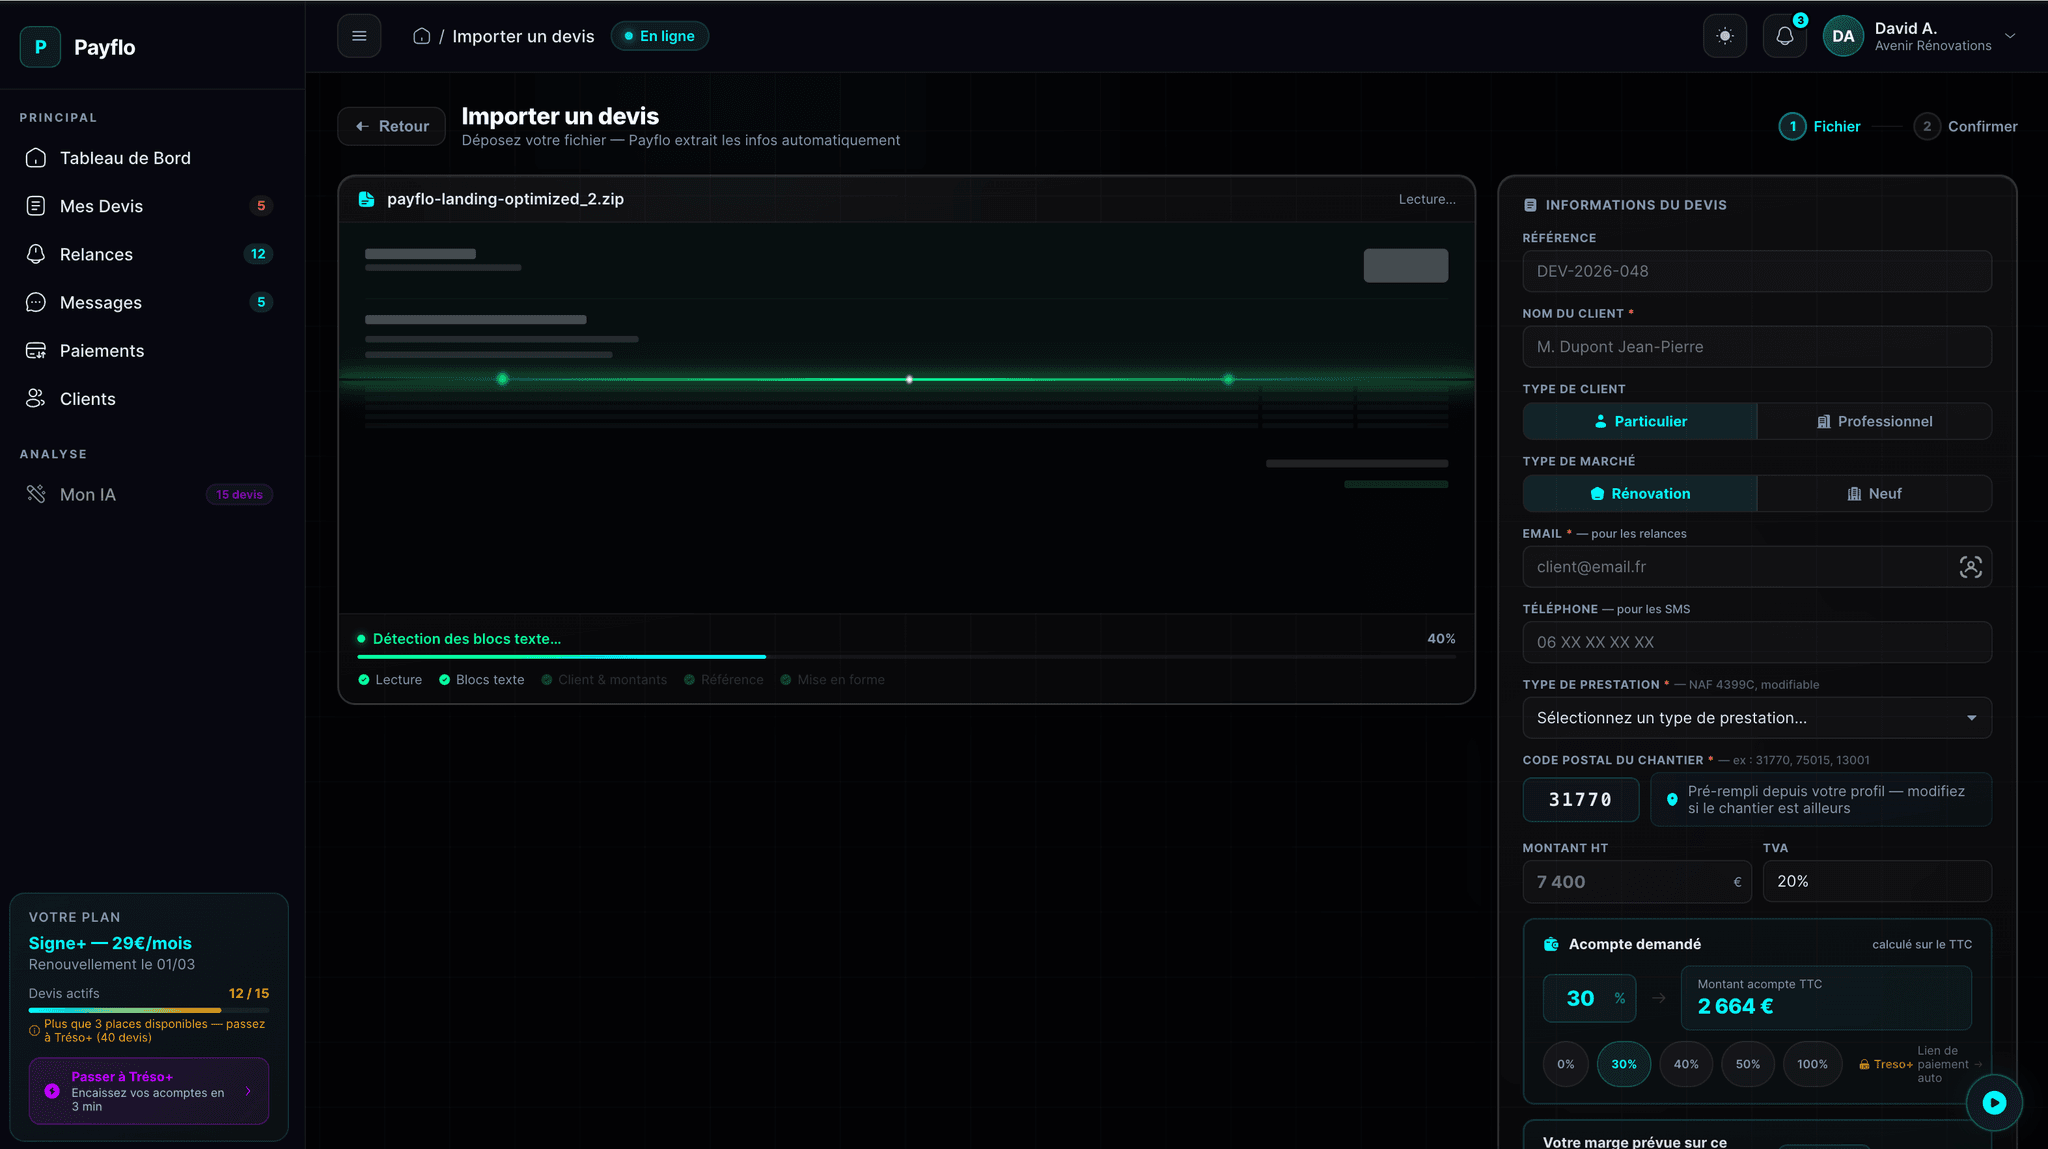The width and height of the screenshot is (2048, 1149).
Task: Go to home via breadcrumb house icon
Action: pyautogui.click(x=422, y=36)
